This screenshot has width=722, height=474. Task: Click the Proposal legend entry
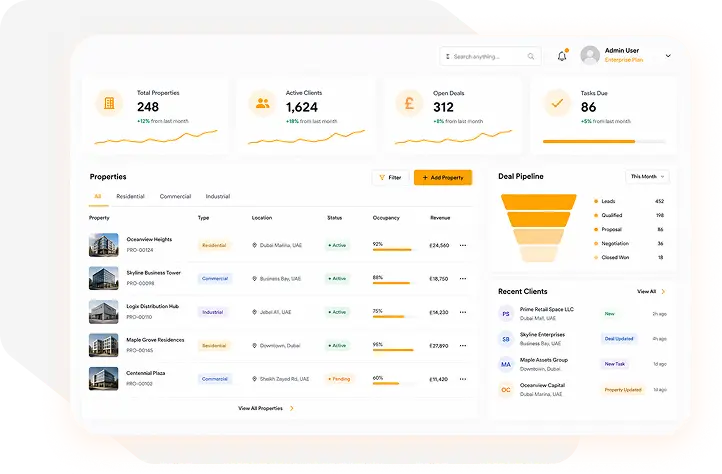click(629, 229)
